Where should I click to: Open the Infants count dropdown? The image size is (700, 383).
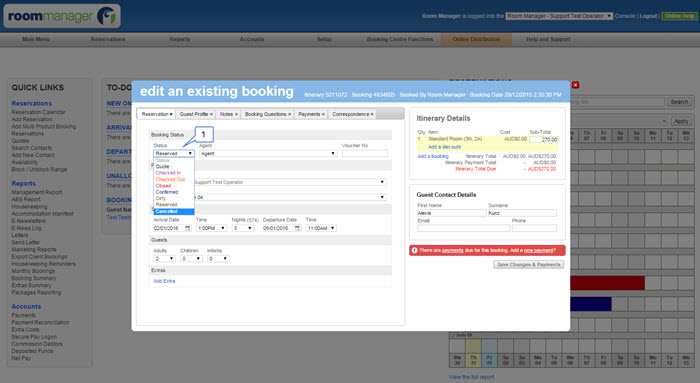coord(218,258)
